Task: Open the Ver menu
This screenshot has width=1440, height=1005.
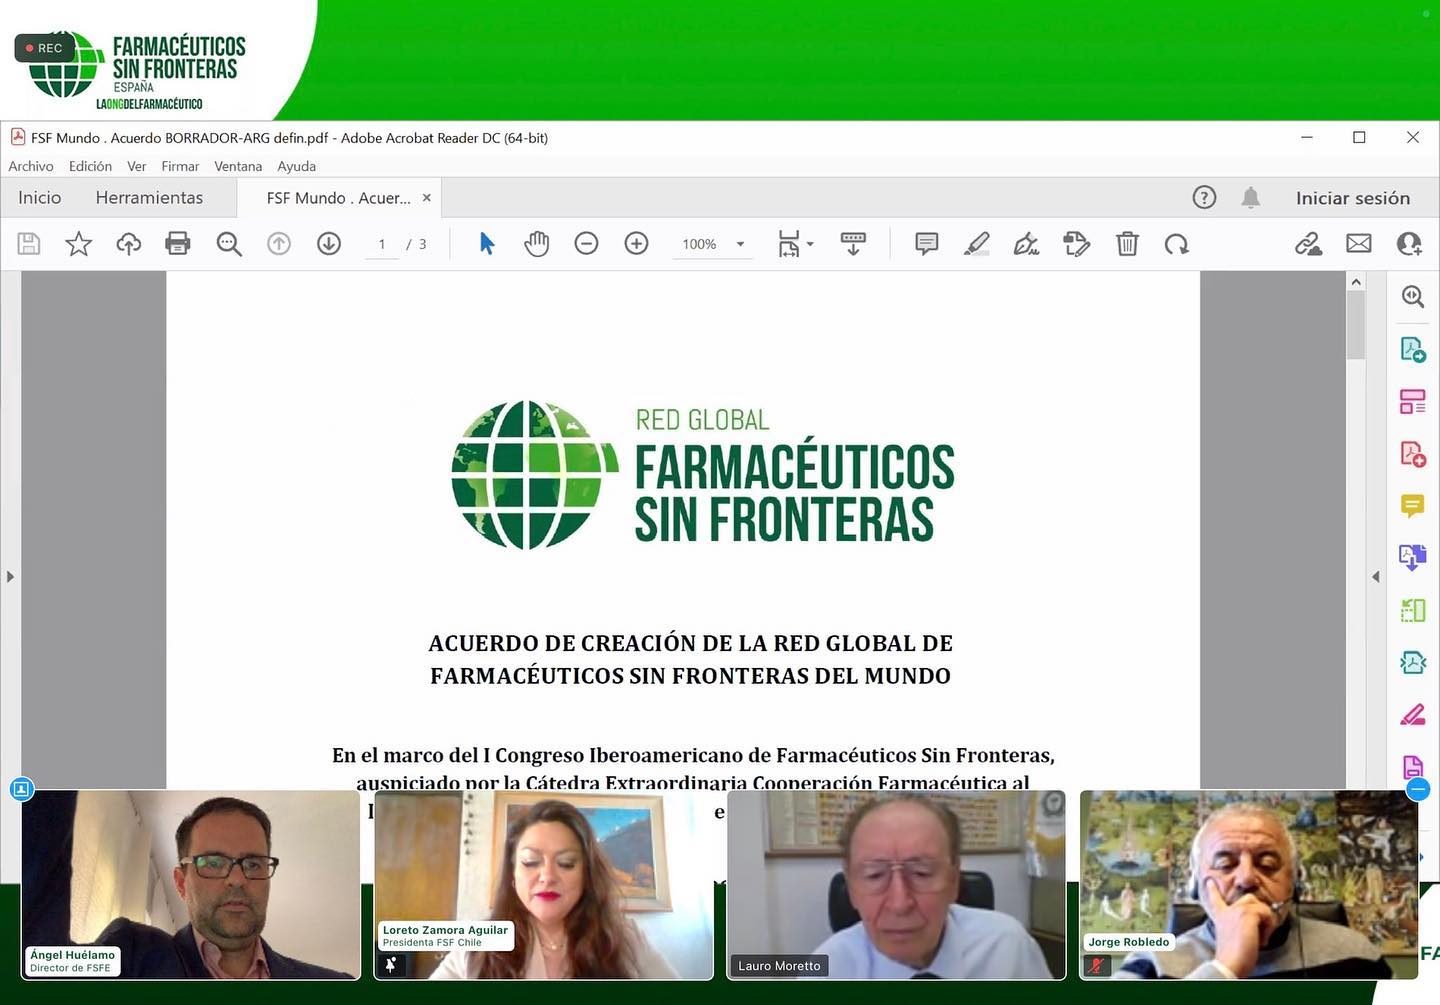Action: 137,166
